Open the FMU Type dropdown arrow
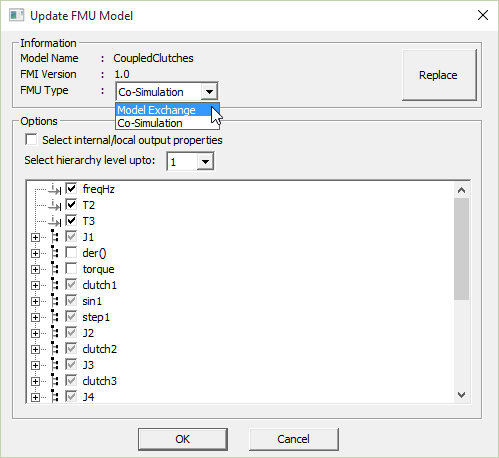The height and width of the screenshot is (458, 499). pyautogui.click(x=209, y=91)
